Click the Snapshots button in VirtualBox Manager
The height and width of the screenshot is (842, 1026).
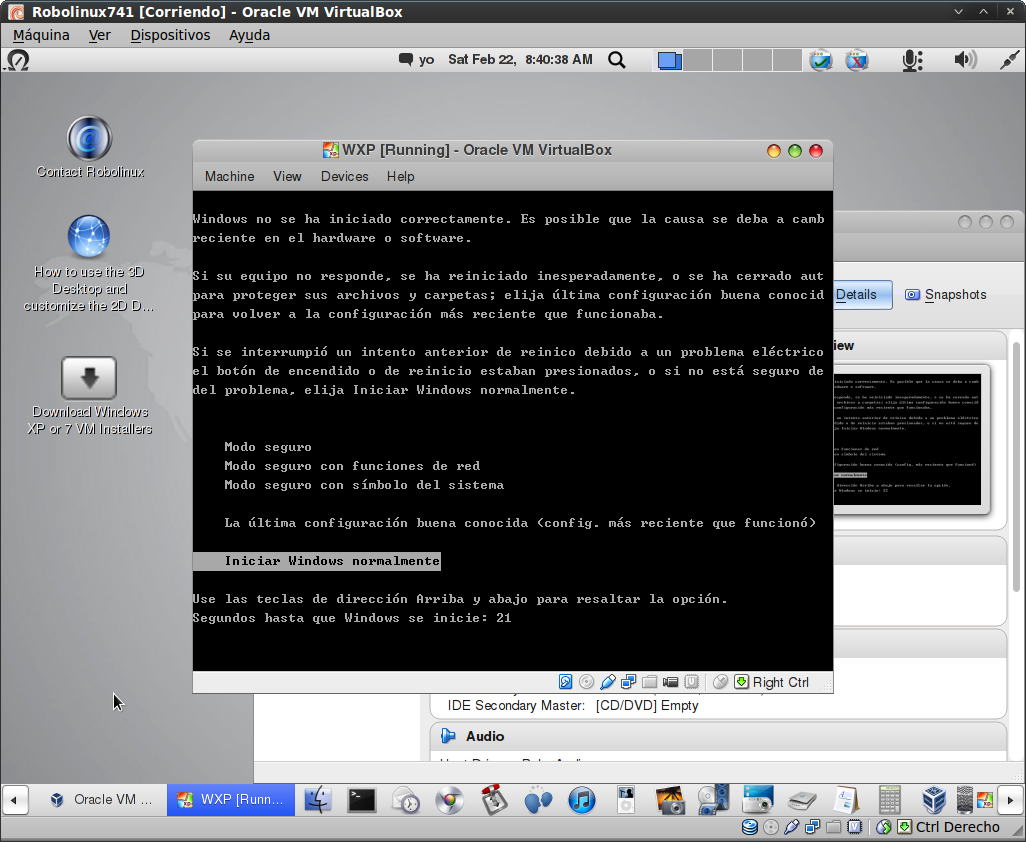pyautogui.click(x=945, y=295)
